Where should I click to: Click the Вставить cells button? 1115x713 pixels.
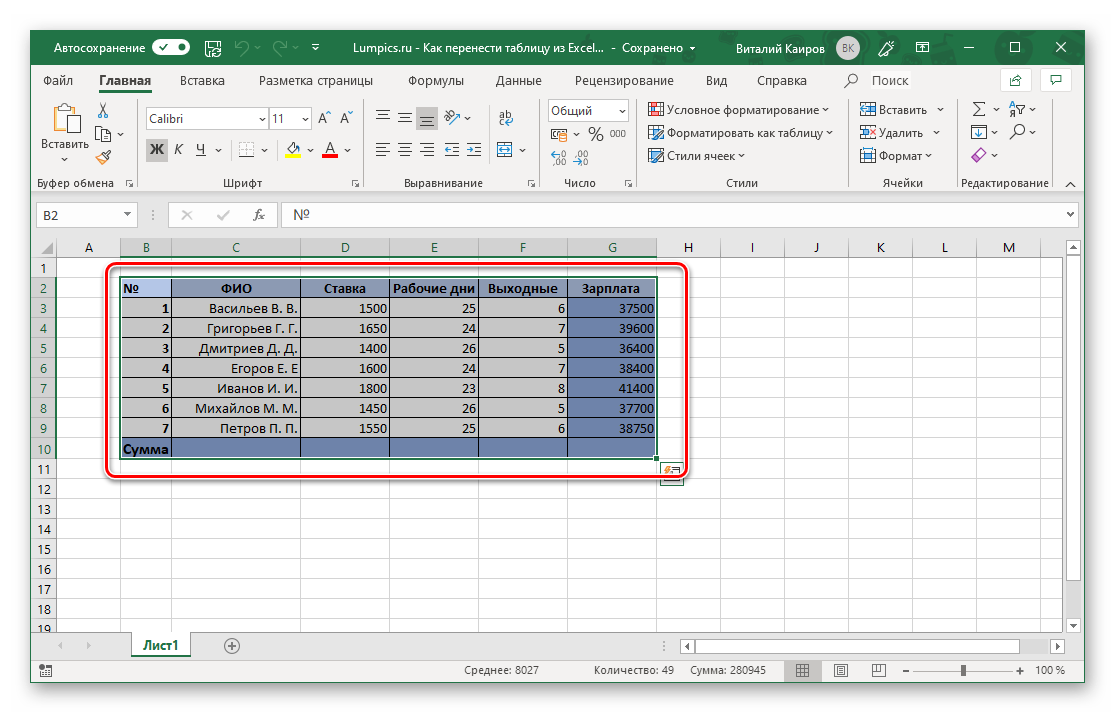tap(894, 109)
